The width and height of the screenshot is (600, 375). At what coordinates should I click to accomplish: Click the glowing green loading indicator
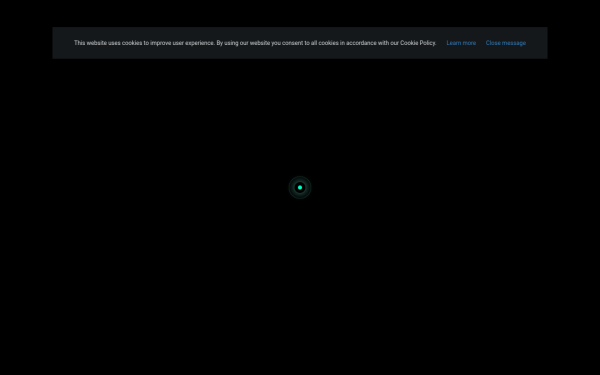(300, 188)
